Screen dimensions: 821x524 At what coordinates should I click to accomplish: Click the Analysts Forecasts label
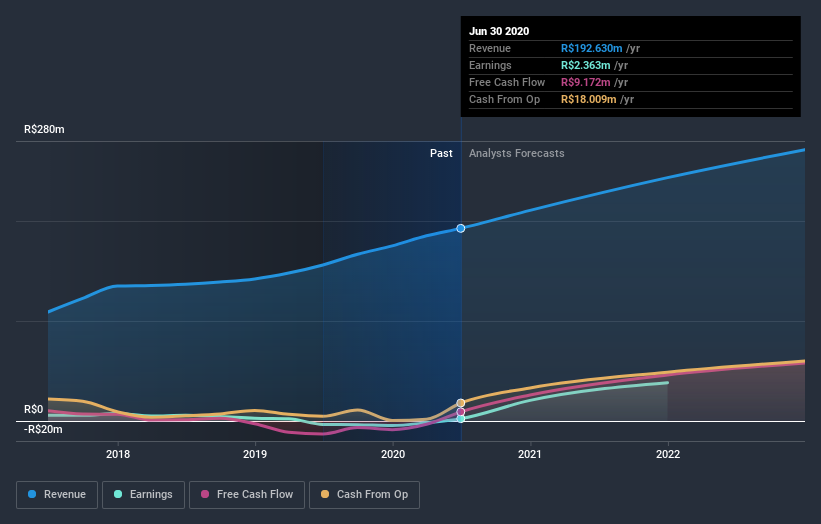click(517, 153)
